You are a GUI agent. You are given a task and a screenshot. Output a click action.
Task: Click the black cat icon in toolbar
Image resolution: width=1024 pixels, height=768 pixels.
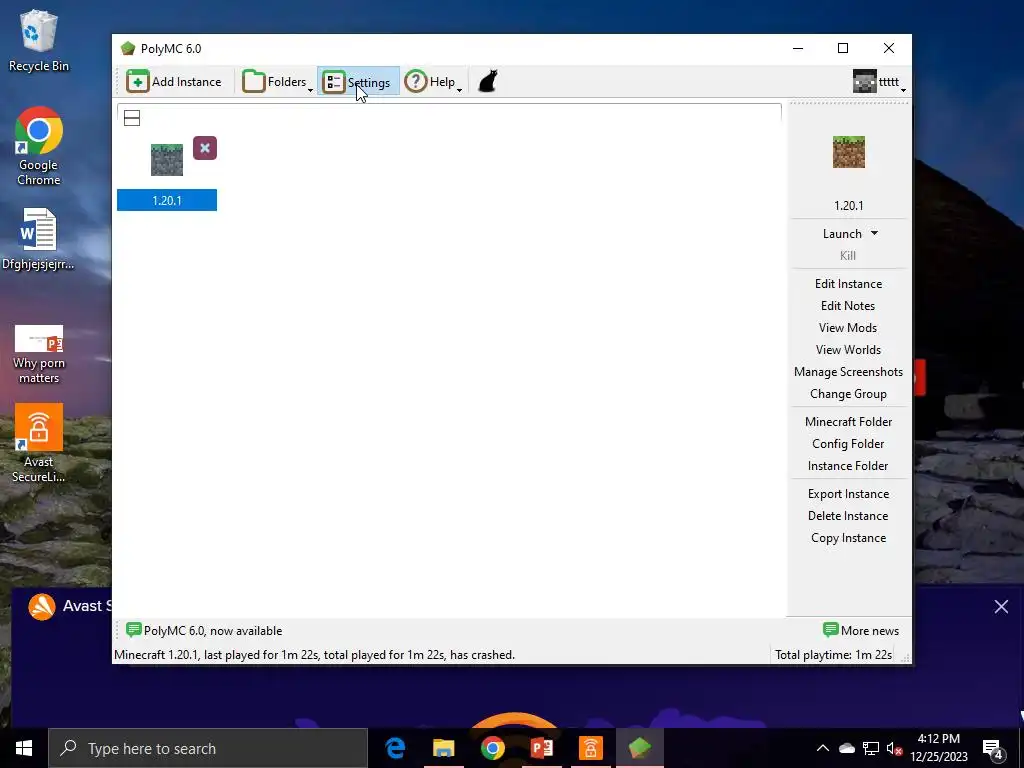tap(488, 82)
